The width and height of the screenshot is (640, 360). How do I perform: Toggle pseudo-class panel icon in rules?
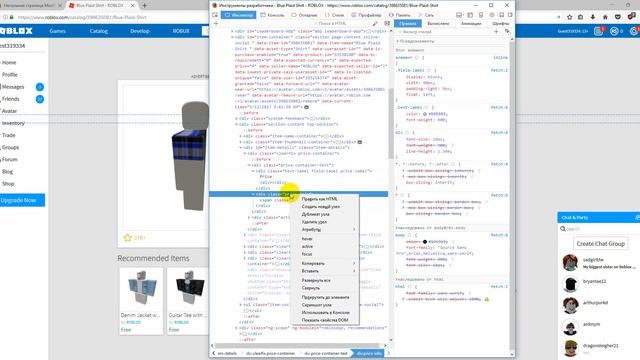click(x=507, y=31)
